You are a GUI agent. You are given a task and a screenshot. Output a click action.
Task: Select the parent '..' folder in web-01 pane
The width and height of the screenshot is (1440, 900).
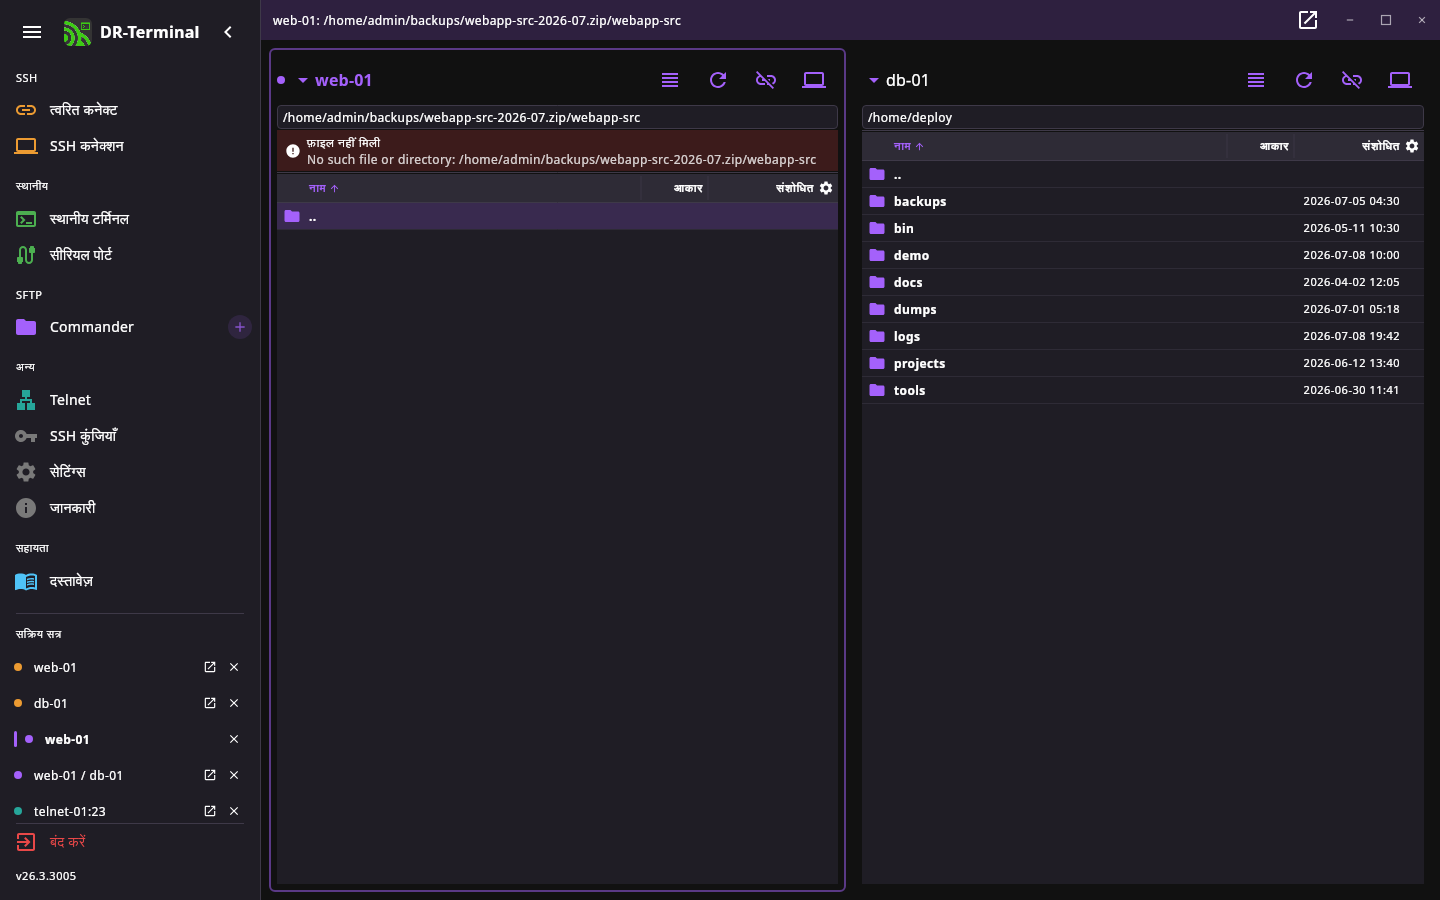pyautogui.click(x=557, y=216)
